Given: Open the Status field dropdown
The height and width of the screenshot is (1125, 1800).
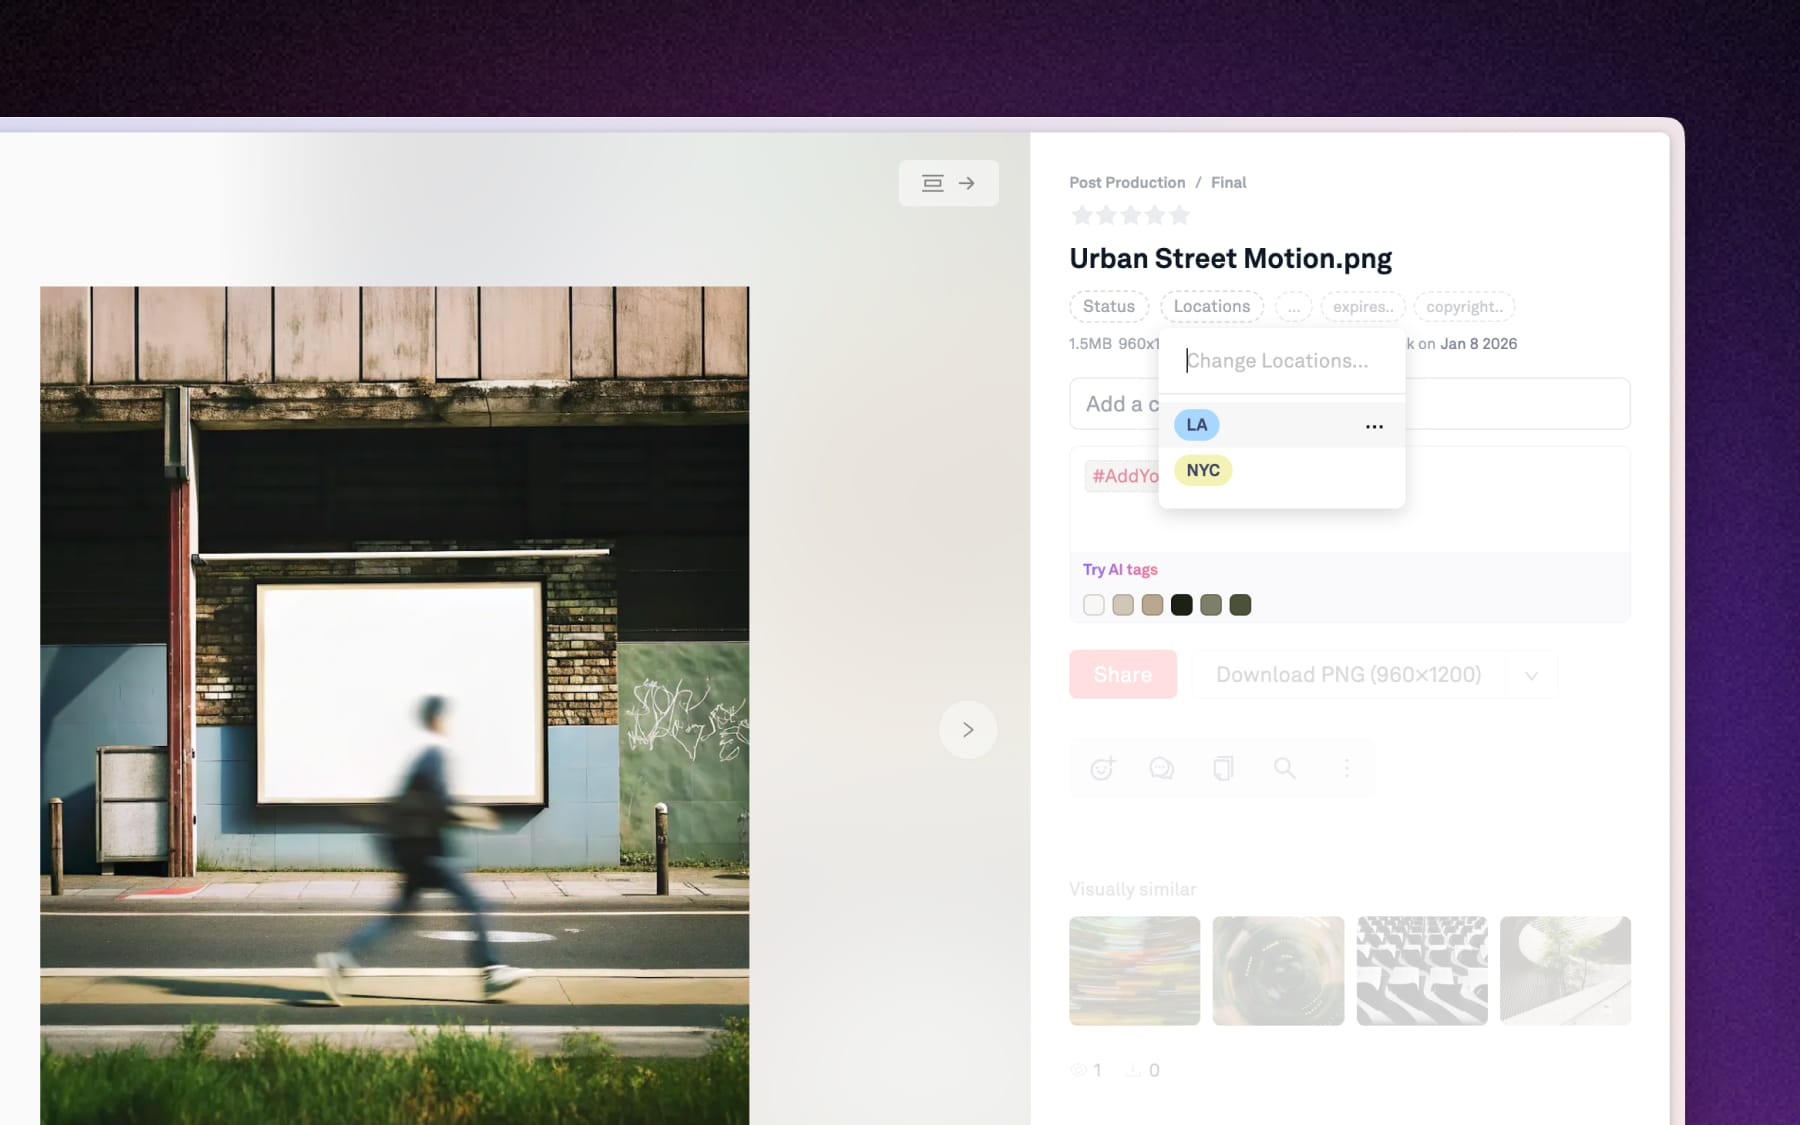Looking at the screenshot, I should click(1108, 307).
